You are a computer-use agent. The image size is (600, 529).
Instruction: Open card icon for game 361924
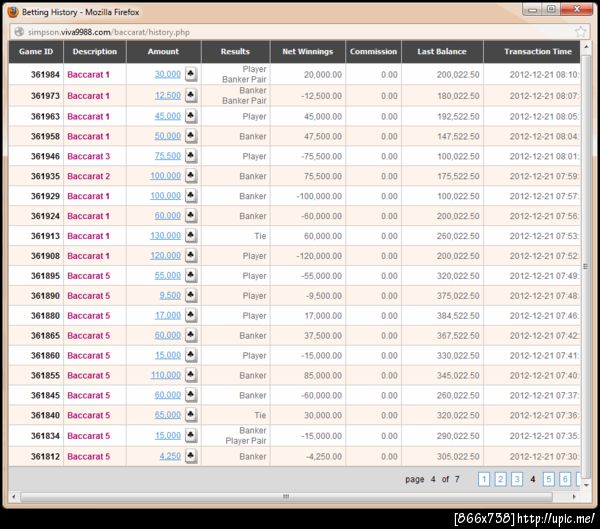[x=191, y=215]
